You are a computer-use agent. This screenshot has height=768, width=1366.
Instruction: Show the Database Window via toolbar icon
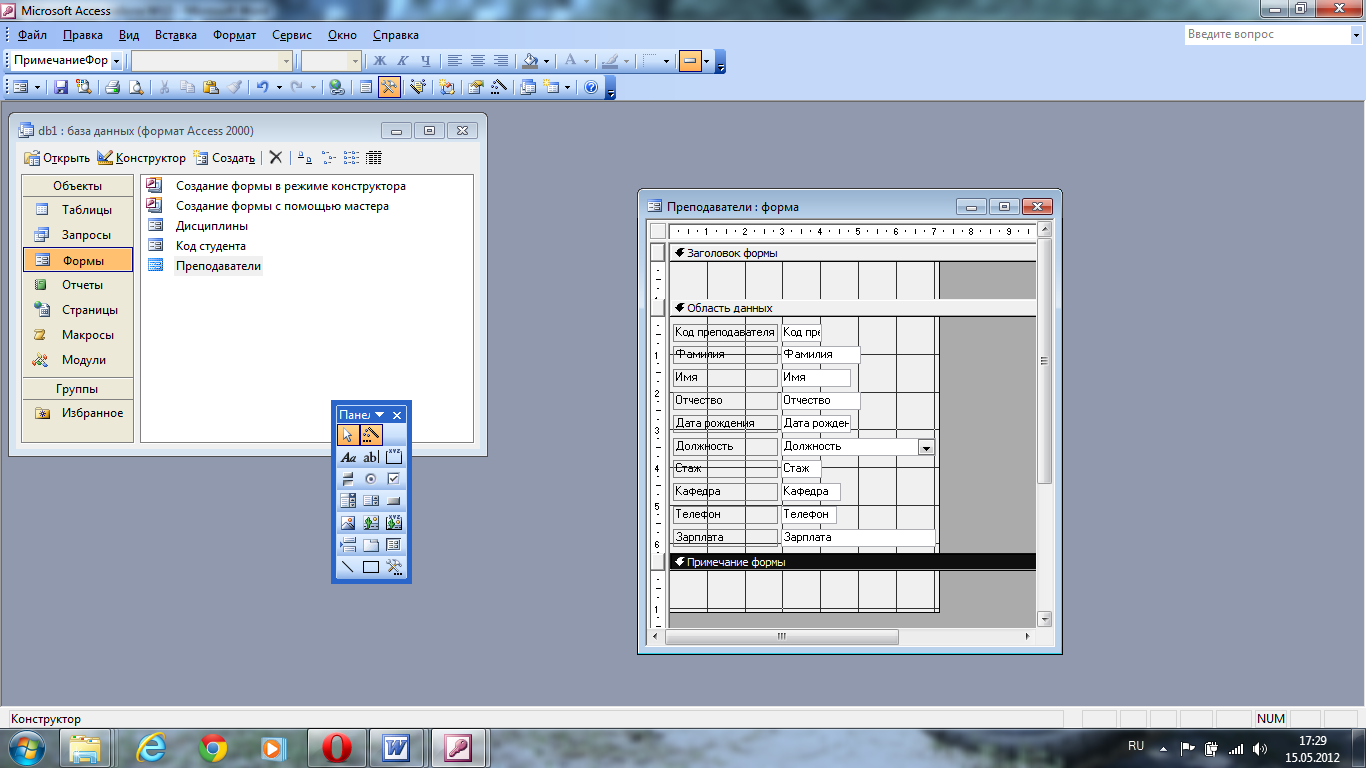pos(527,87)
